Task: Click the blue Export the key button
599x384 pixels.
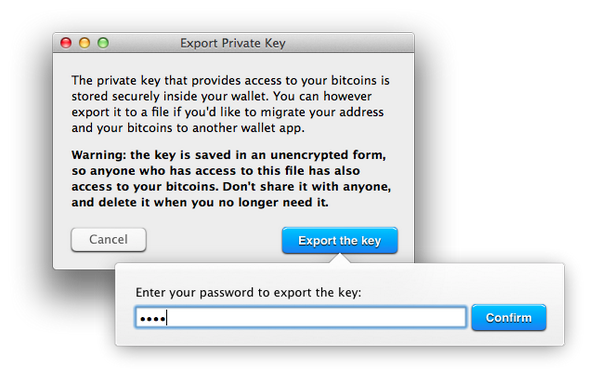Action: [x=340, y=240]
